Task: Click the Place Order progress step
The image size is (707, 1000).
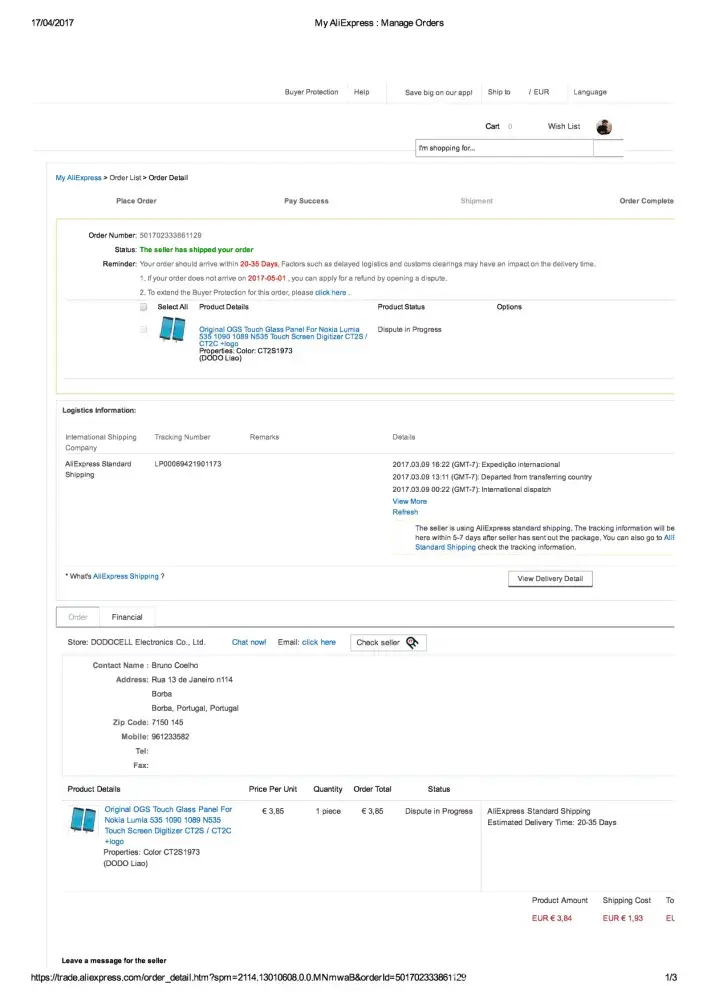Action: [136, 201]
